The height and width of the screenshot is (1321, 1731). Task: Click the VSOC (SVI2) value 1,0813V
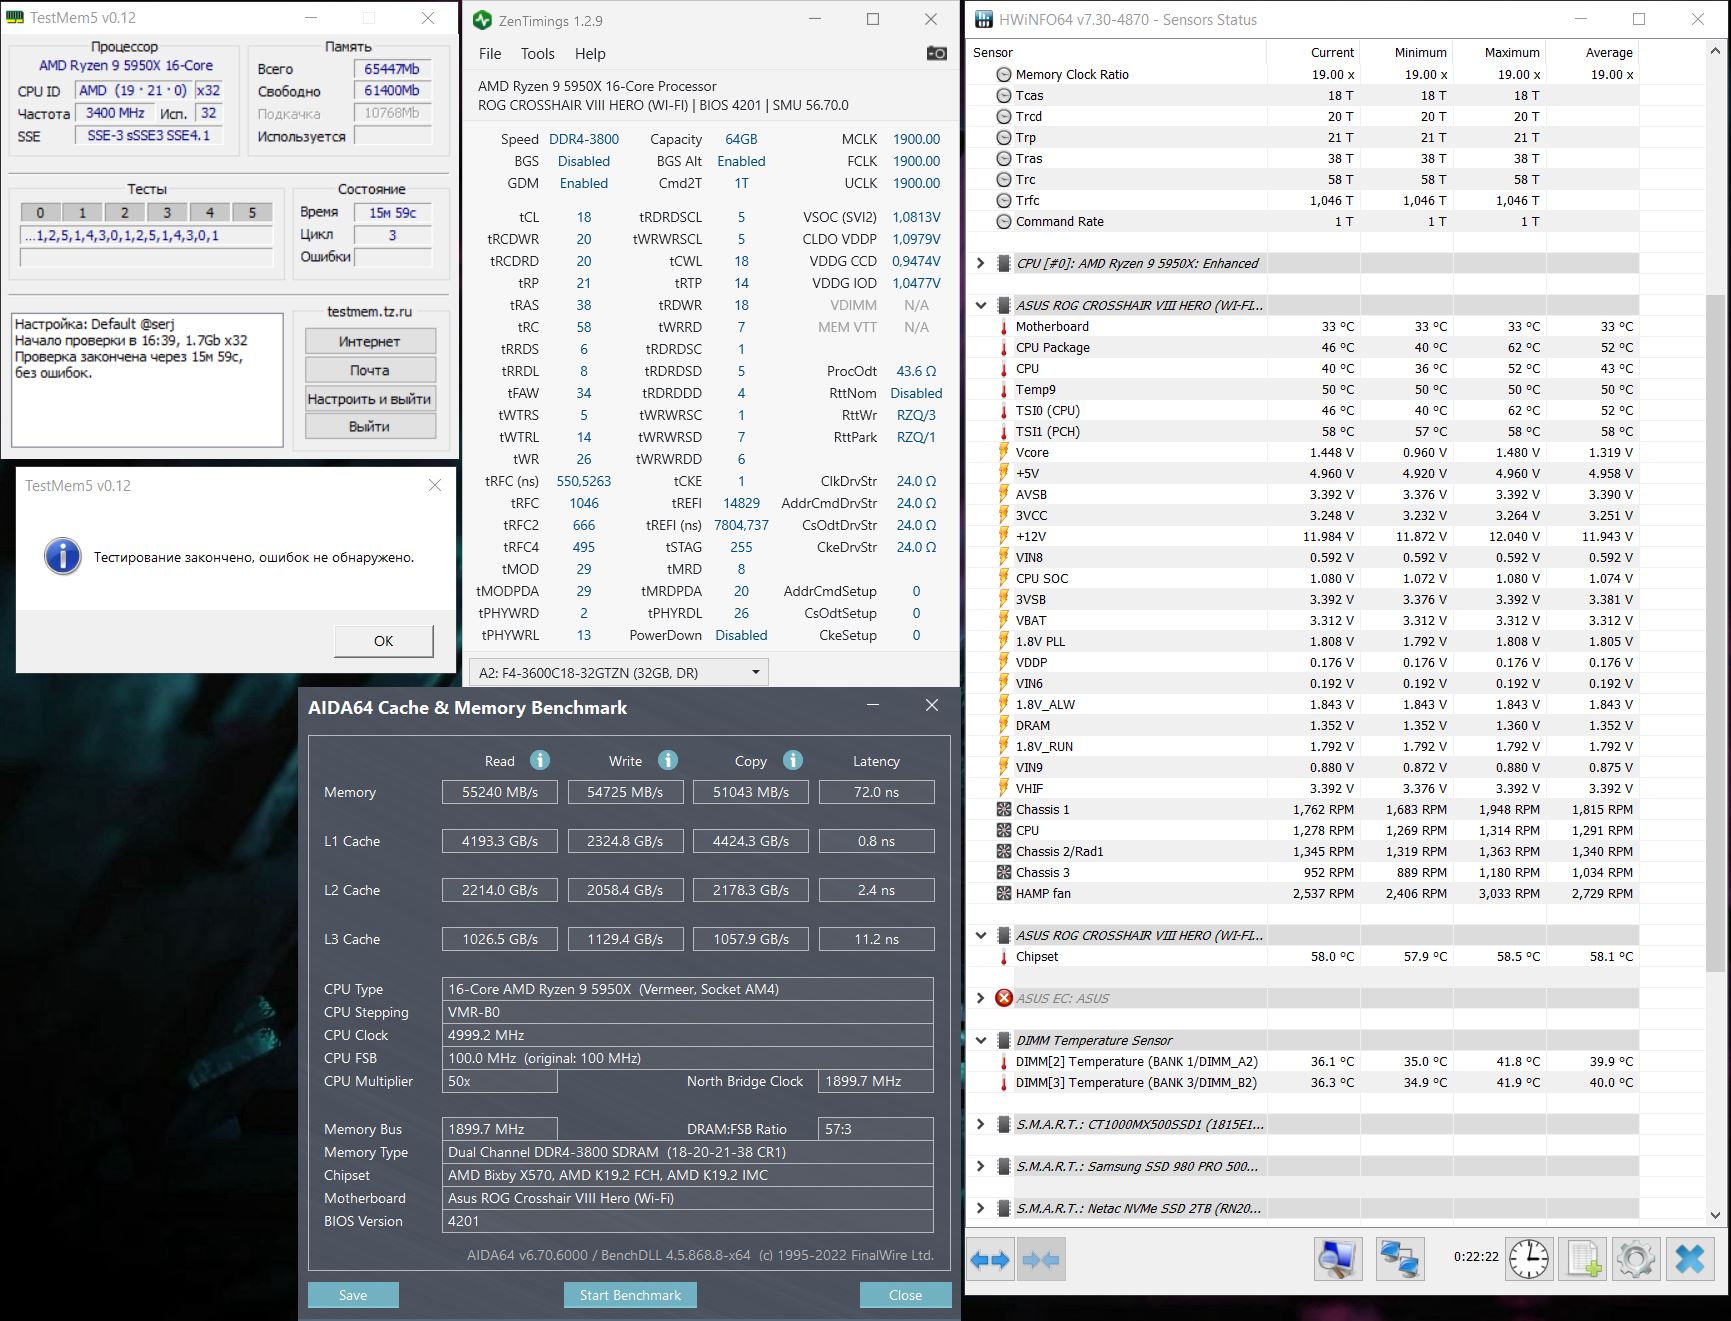coord(916,217)
